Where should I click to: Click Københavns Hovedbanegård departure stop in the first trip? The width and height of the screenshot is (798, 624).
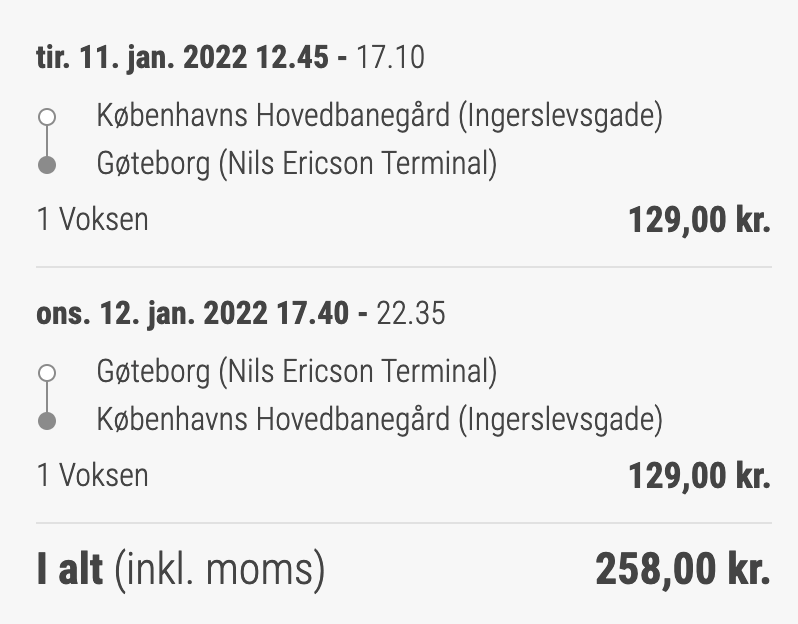click(380, 116)
